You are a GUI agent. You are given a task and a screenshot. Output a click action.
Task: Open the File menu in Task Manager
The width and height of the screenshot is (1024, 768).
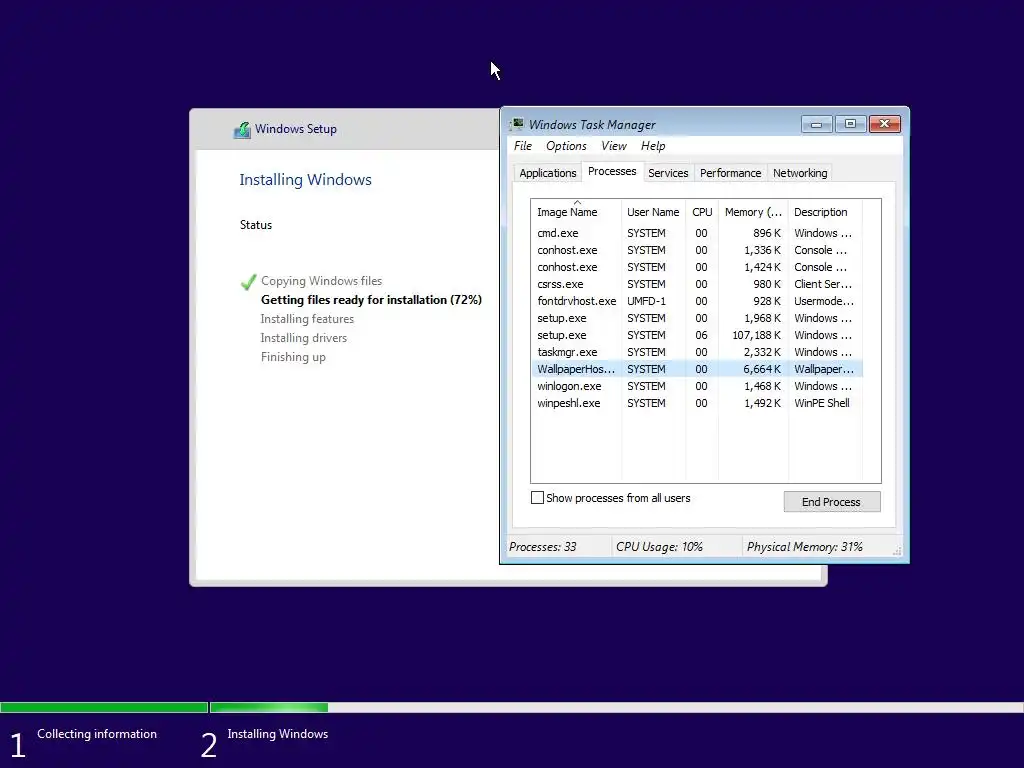pos(522,146)
